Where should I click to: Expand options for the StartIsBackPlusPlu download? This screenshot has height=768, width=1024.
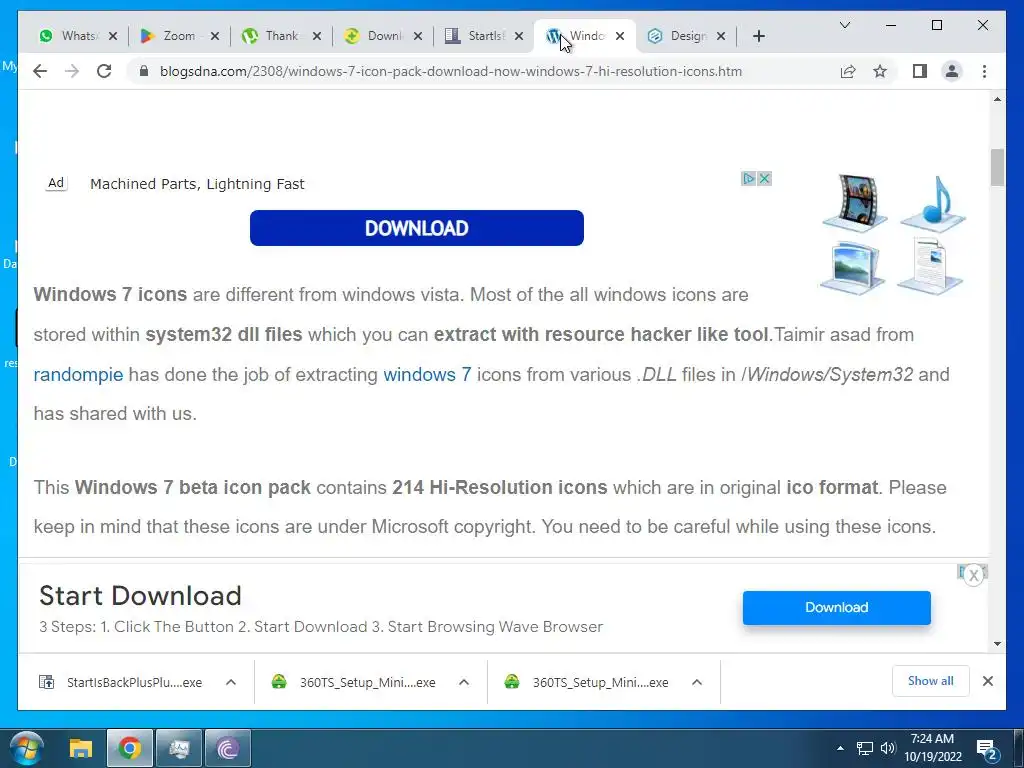[x=231, y=682]
